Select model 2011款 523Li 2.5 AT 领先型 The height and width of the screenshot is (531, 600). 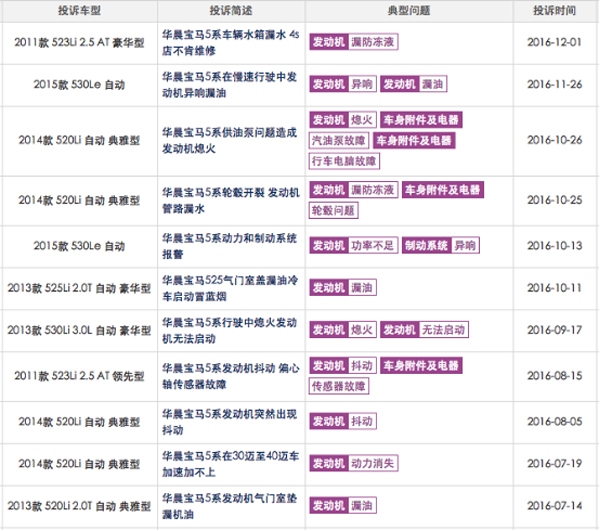point(79,376)
